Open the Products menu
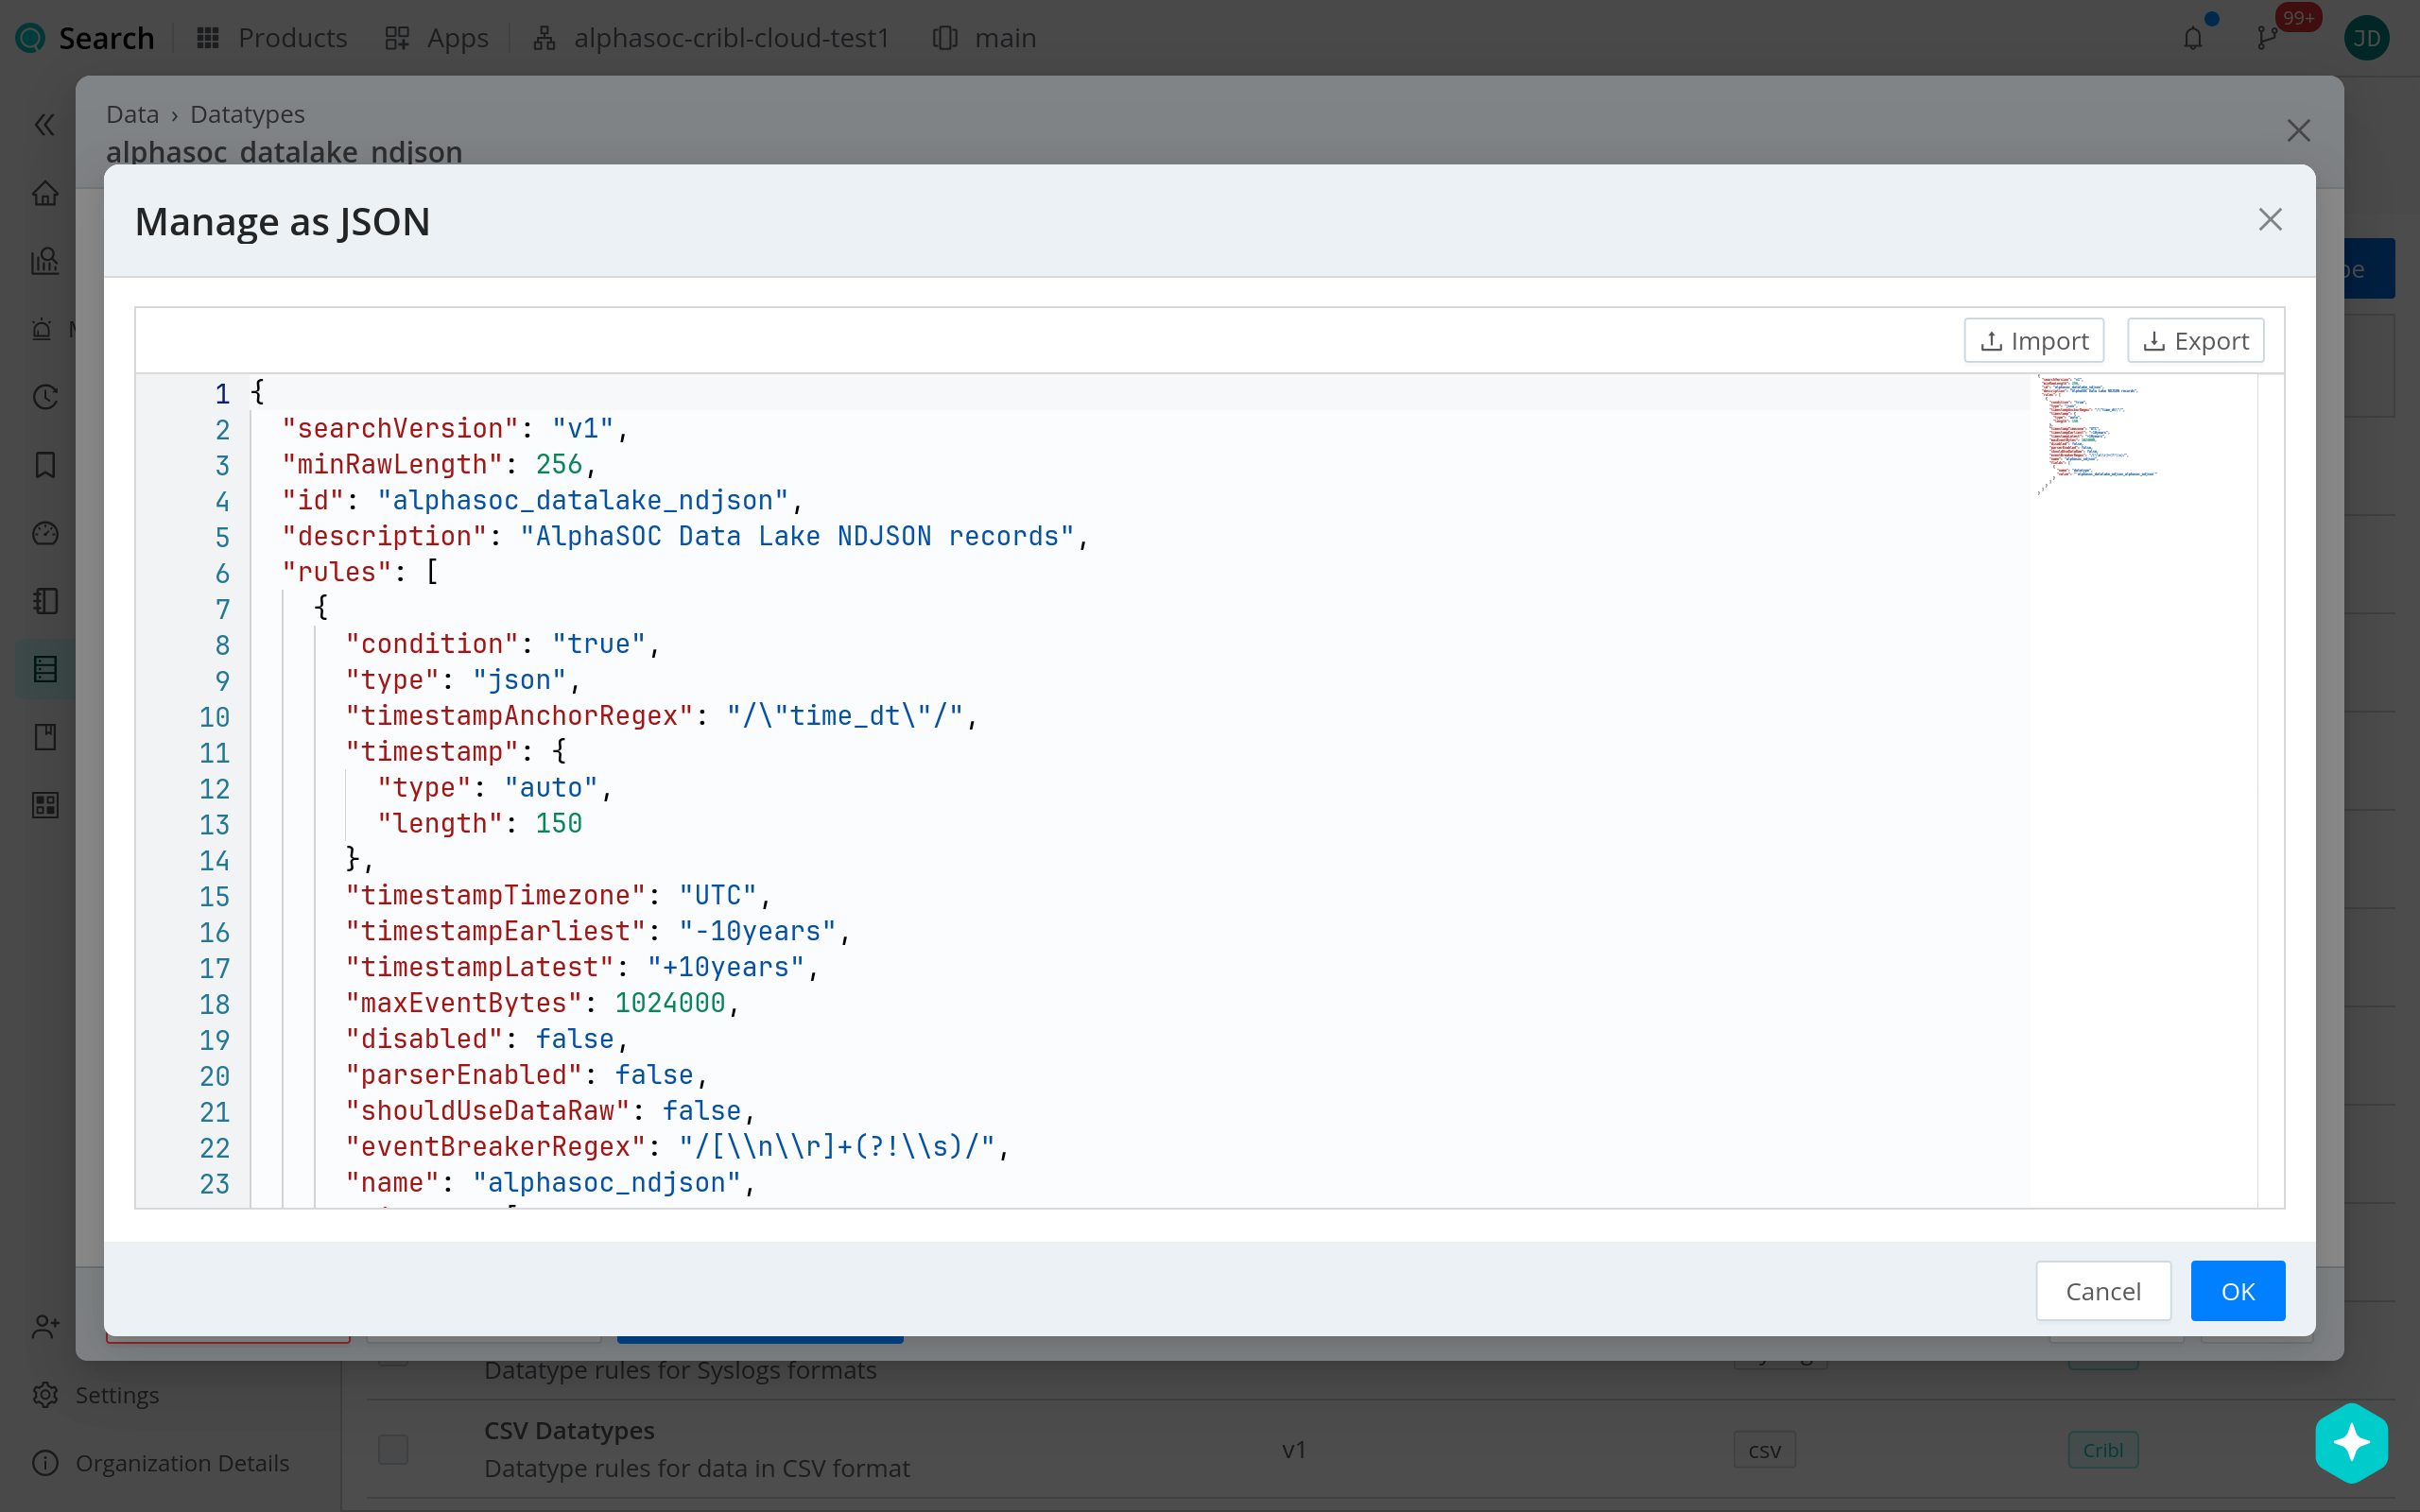 [272, 38]
